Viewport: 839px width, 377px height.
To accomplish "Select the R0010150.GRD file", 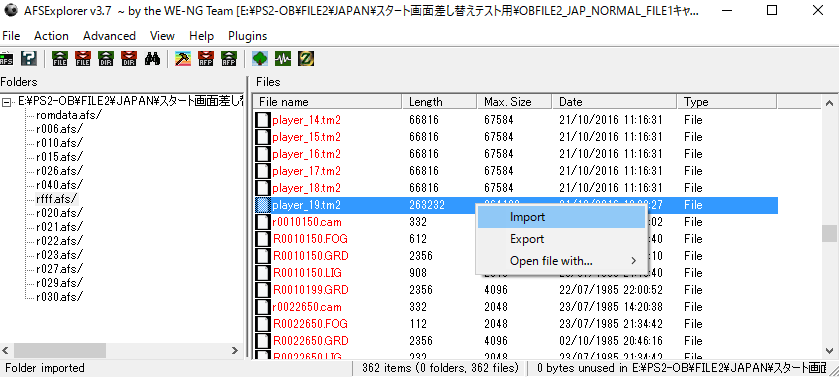I will point(310,256).
